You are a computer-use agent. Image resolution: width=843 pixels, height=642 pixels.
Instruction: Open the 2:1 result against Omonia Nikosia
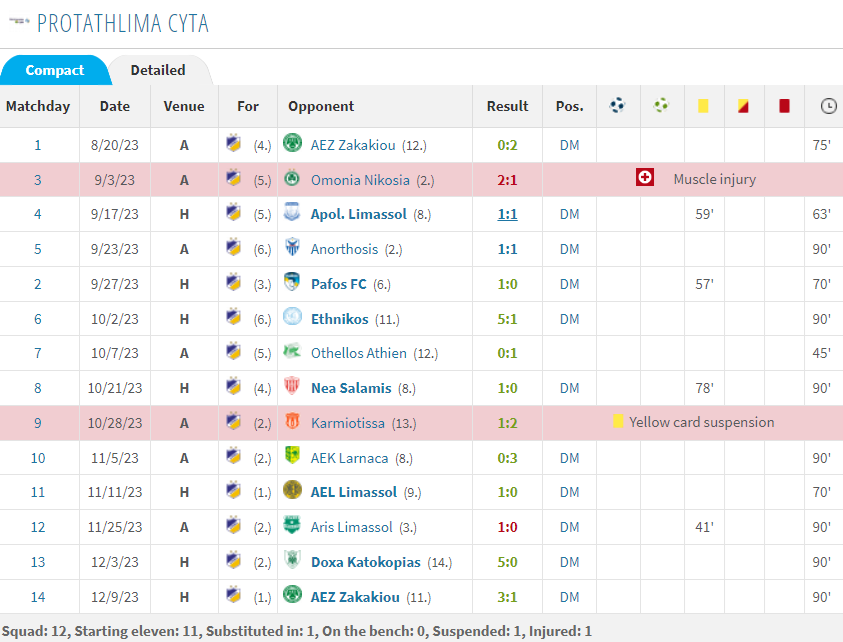click(x=508, y=180)
